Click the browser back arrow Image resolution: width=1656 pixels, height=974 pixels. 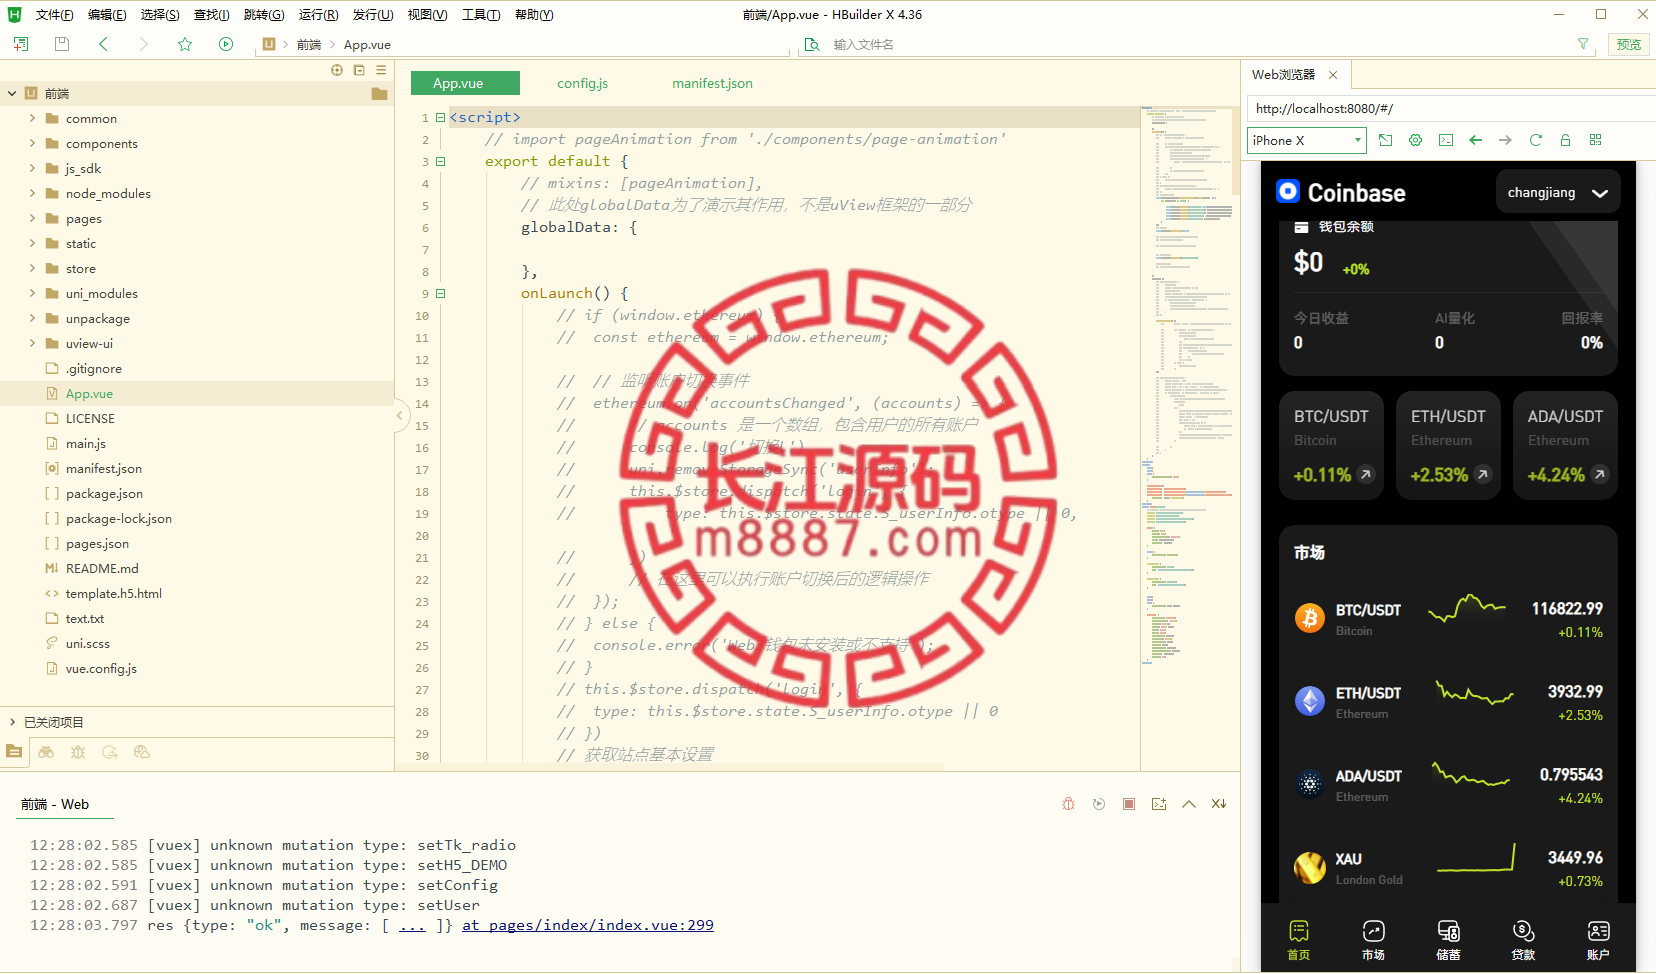[1476, 140]
